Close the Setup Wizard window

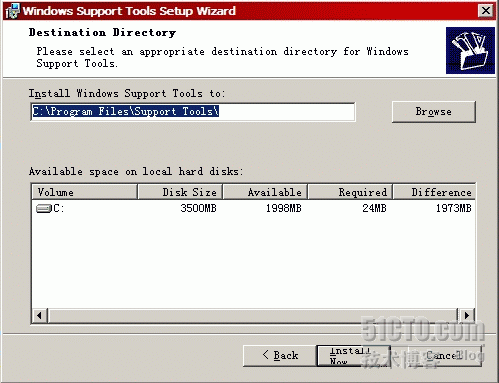(x=486, y=11)
